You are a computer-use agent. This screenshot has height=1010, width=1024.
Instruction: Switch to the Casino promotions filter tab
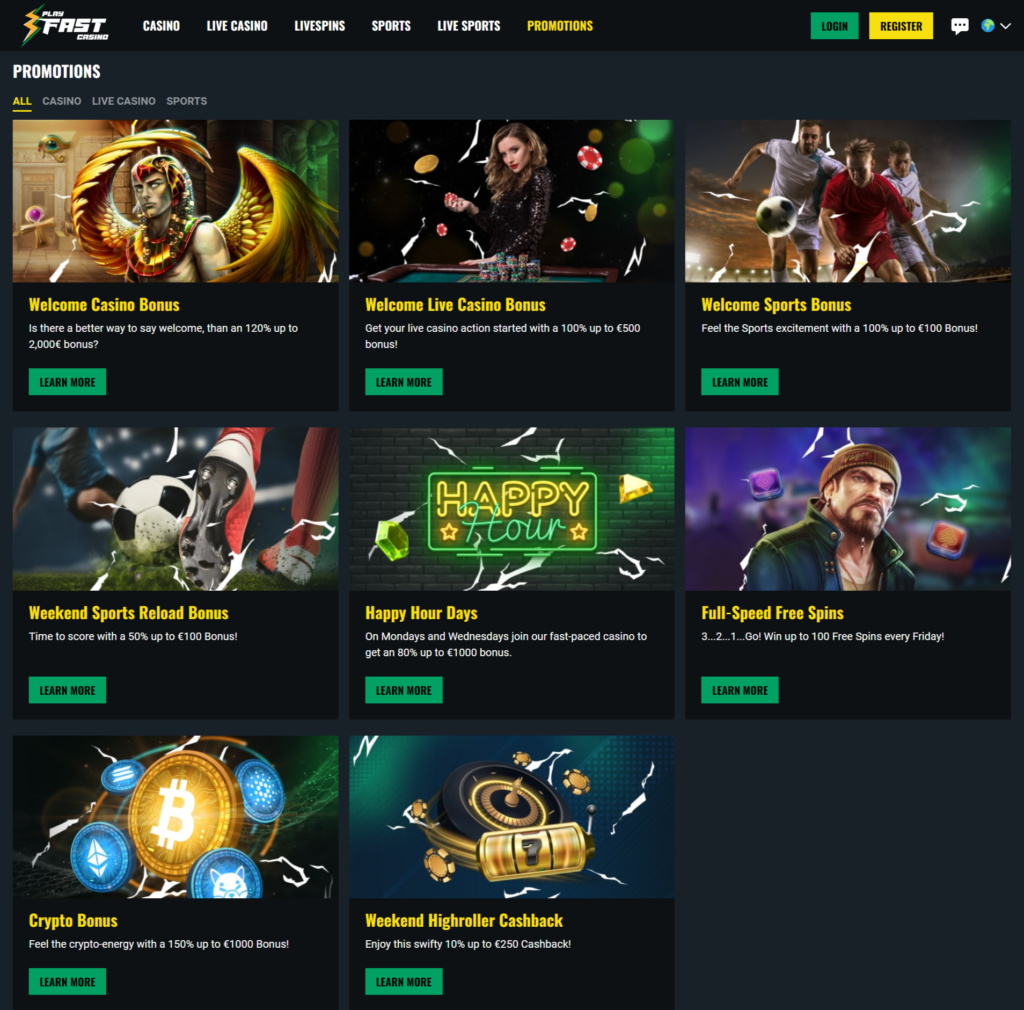point(61,101)
